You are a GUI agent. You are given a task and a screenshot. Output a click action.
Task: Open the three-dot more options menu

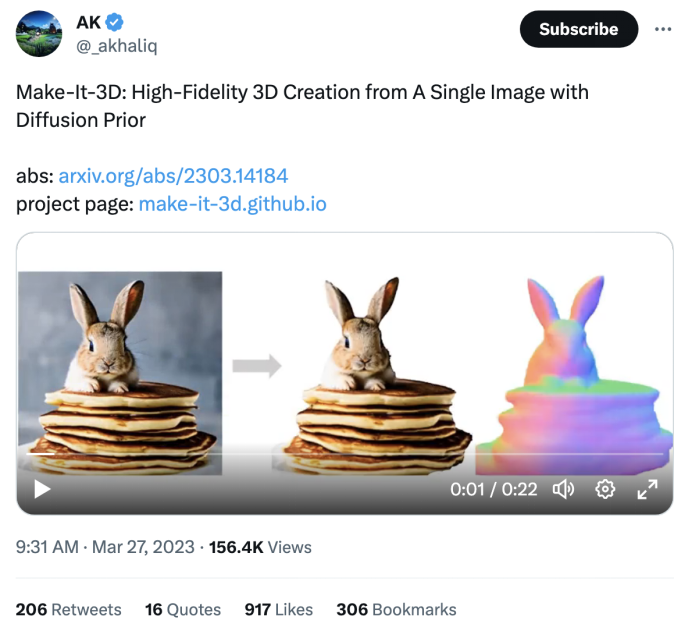point(663,29)
